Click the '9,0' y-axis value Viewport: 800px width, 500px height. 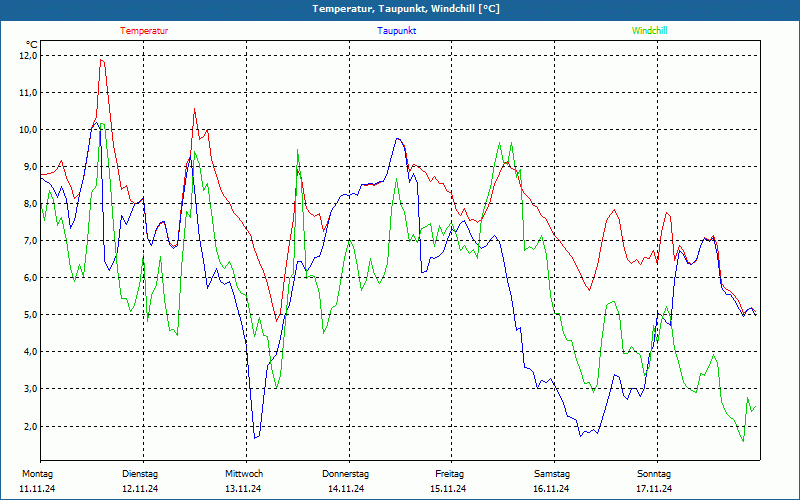tap(30, 166)
